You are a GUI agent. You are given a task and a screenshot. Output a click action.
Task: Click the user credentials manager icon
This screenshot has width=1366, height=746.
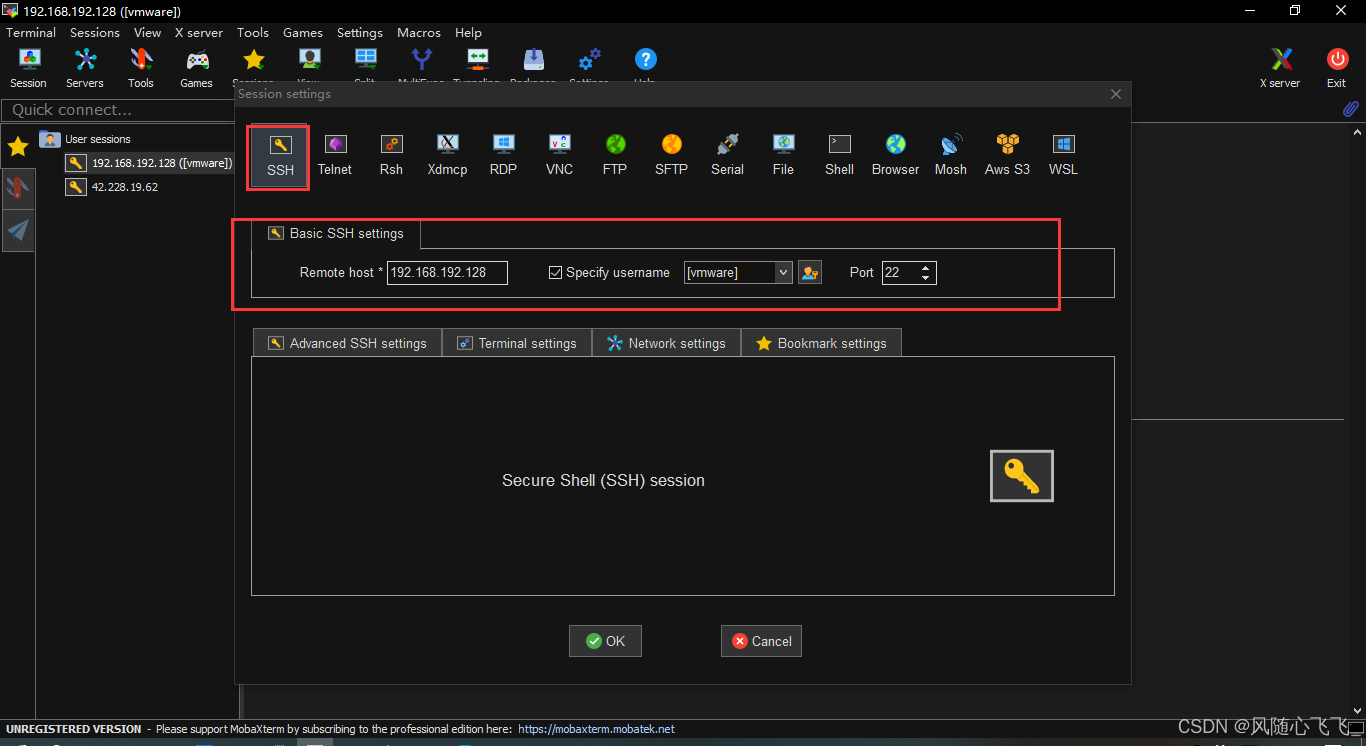tap(809, 272)
